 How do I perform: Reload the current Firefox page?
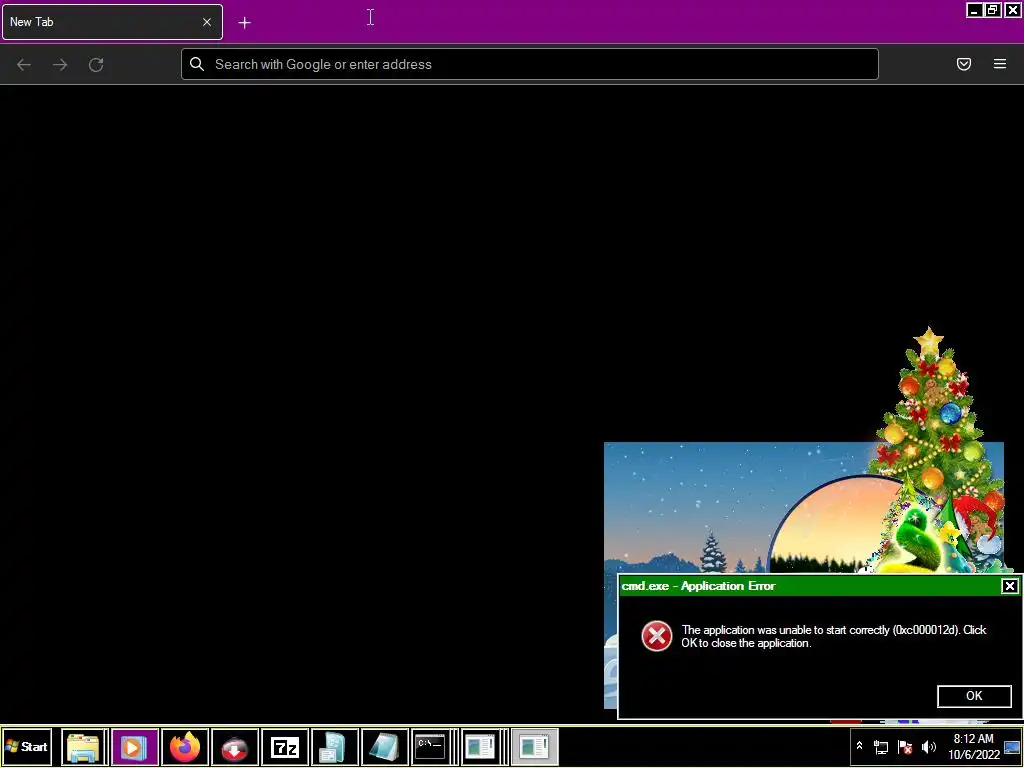coord(96,65)
